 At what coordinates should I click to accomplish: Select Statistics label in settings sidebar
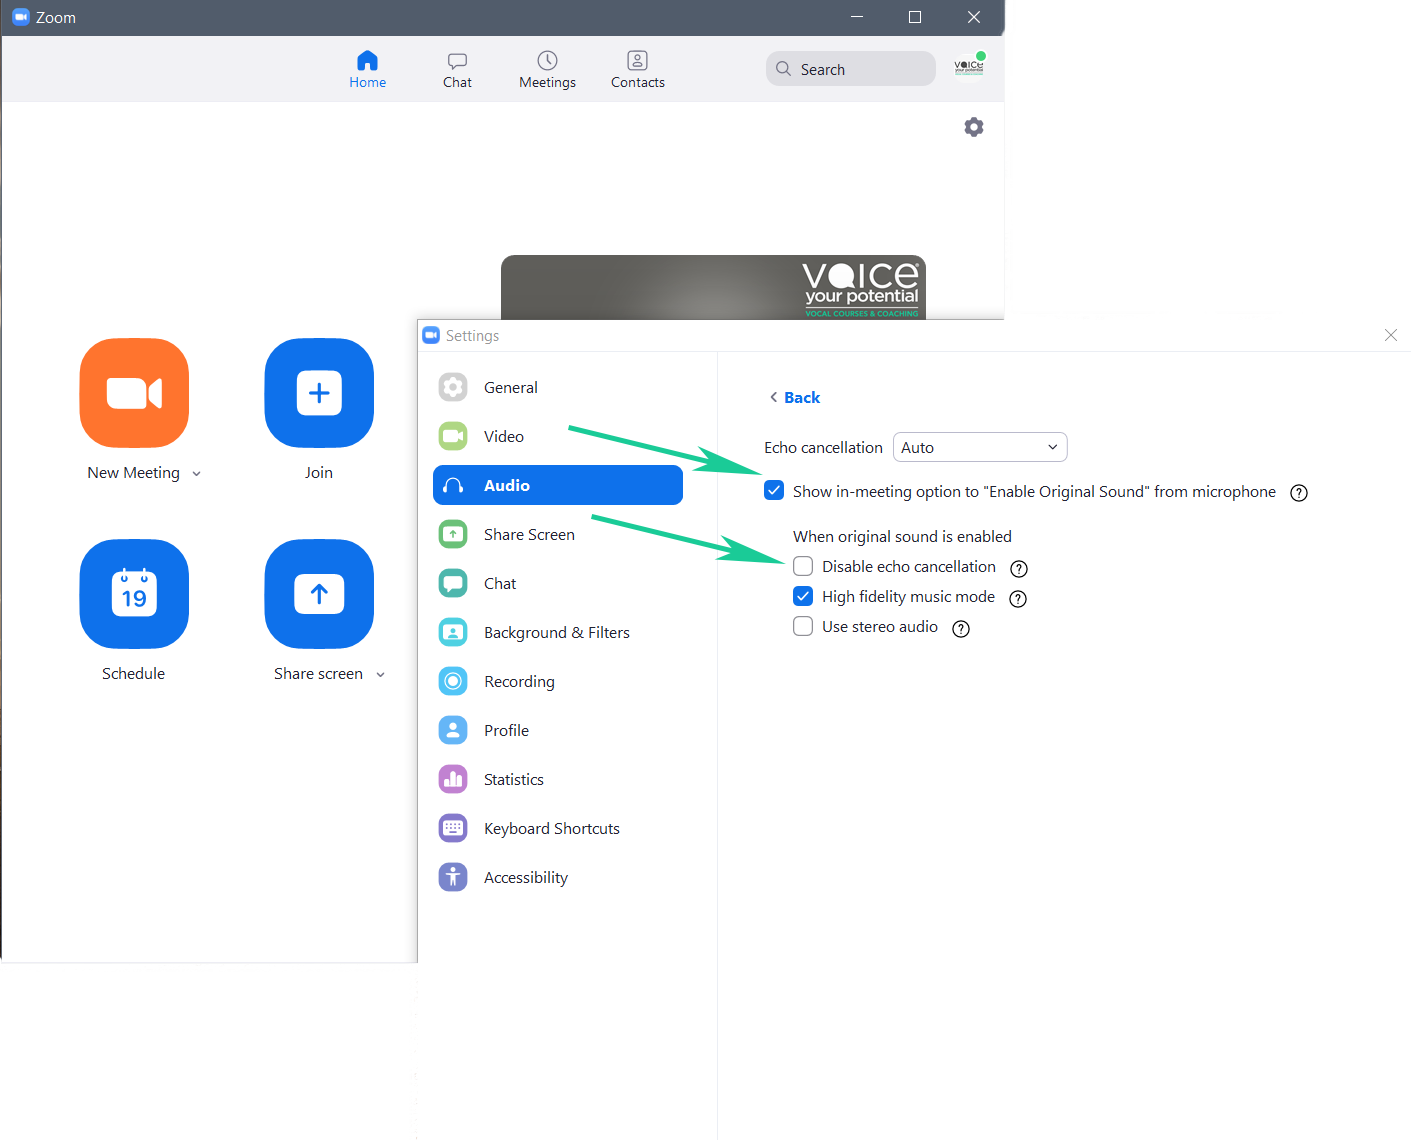[x=514, y=779]
